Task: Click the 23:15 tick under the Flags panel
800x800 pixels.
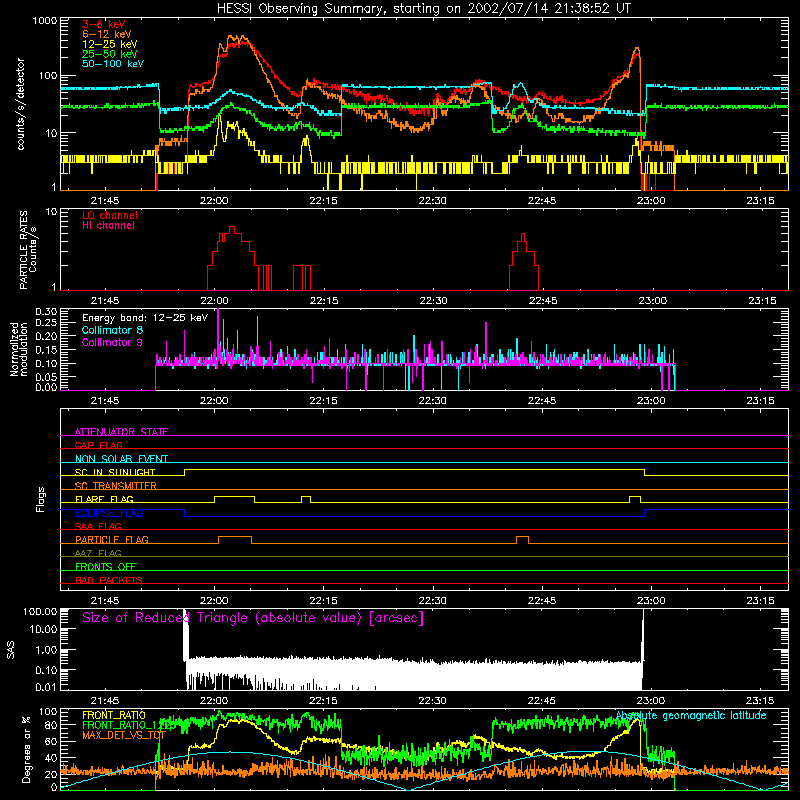Action: [x=760, y=601]
